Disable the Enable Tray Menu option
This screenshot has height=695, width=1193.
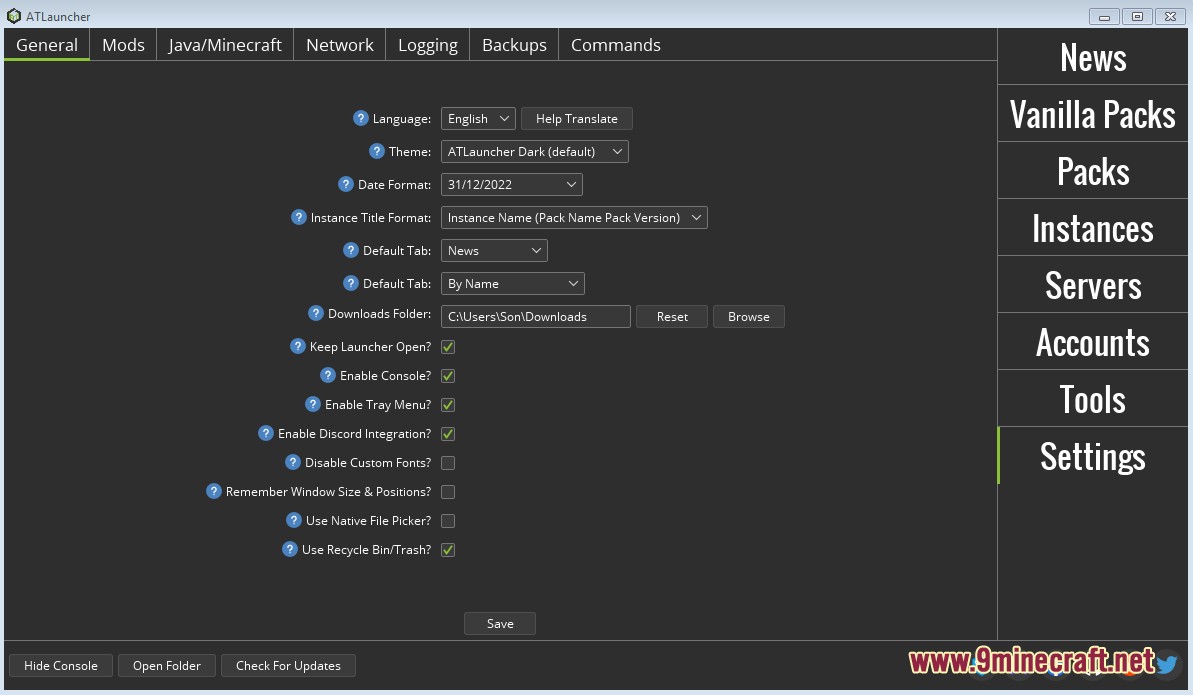448,405
